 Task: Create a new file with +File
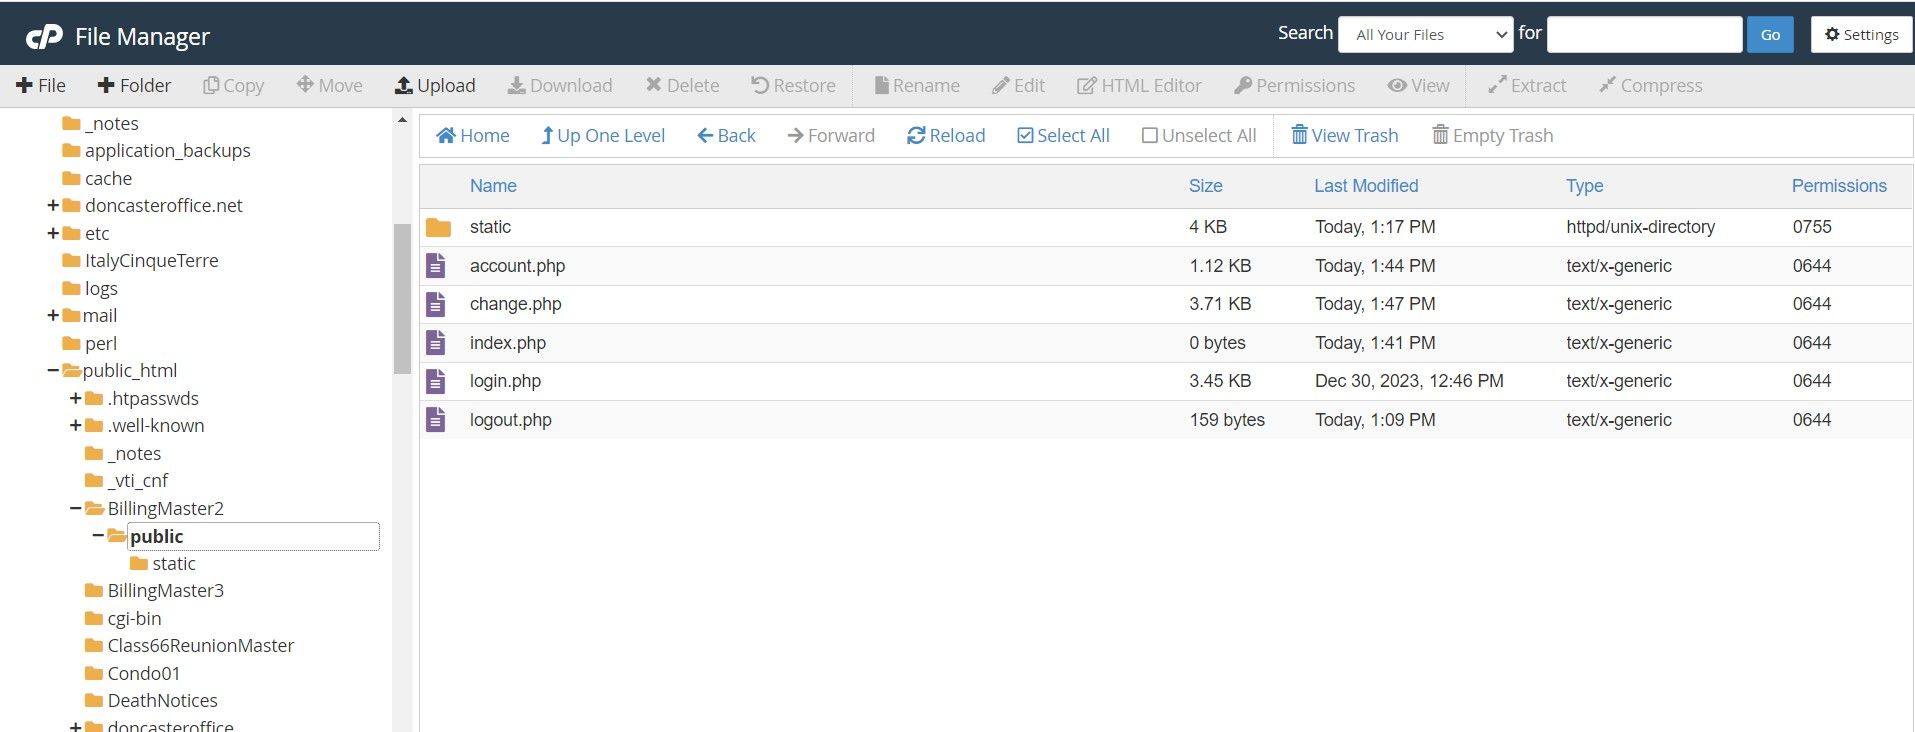pos(41,86)
